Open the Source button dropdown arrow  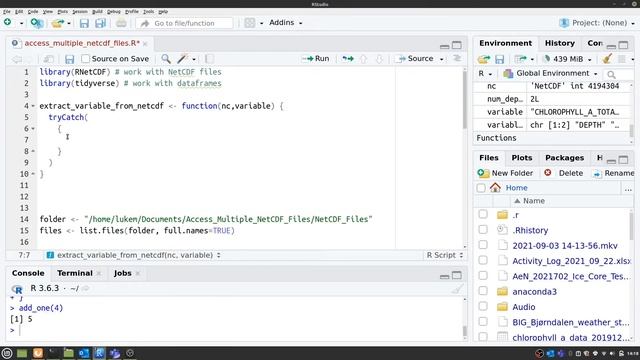click(x=442, y=59)
